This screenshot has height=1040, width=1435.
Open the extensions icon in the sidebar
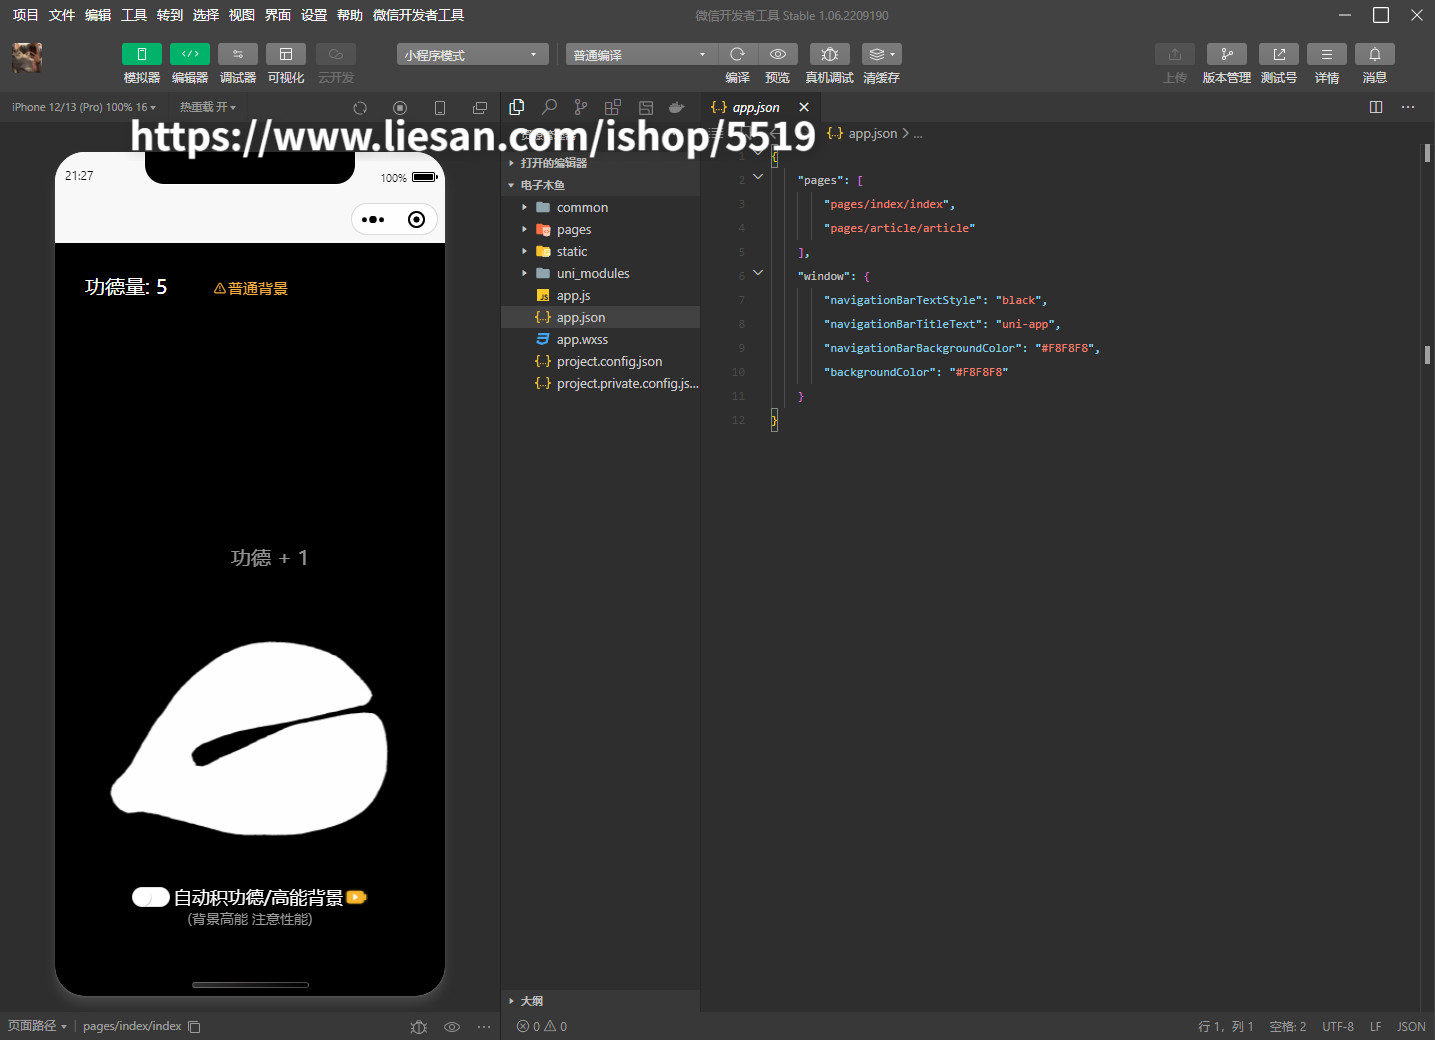tap(613, 107)
